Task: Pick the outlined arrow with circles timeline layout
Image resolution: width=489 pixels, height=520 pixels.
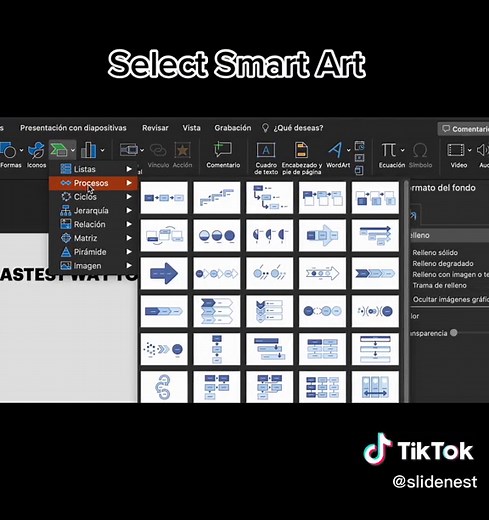Action: point(322,273)
